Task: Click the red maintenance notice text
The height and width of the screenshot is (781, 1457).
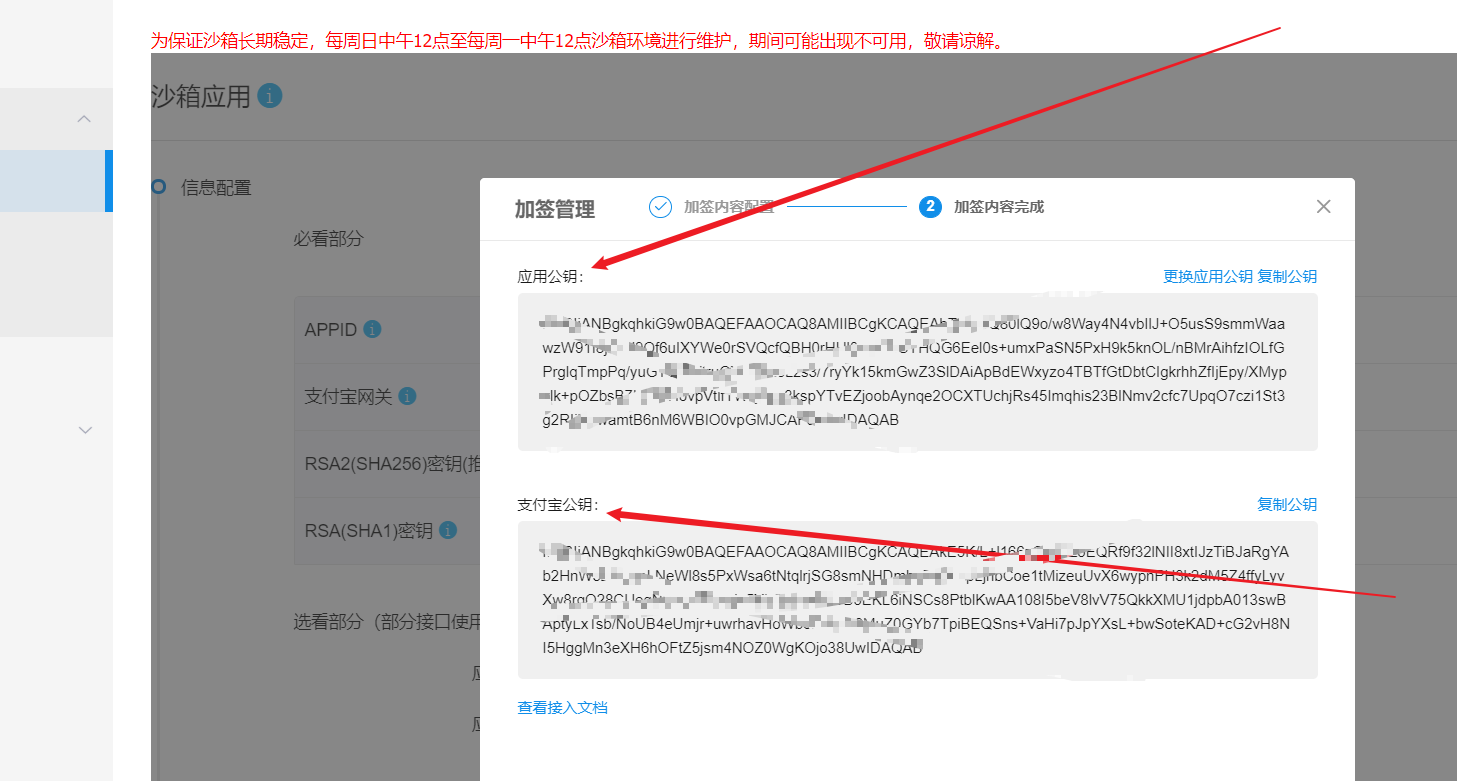Action: pyautogui.click(x=575, y=40)
